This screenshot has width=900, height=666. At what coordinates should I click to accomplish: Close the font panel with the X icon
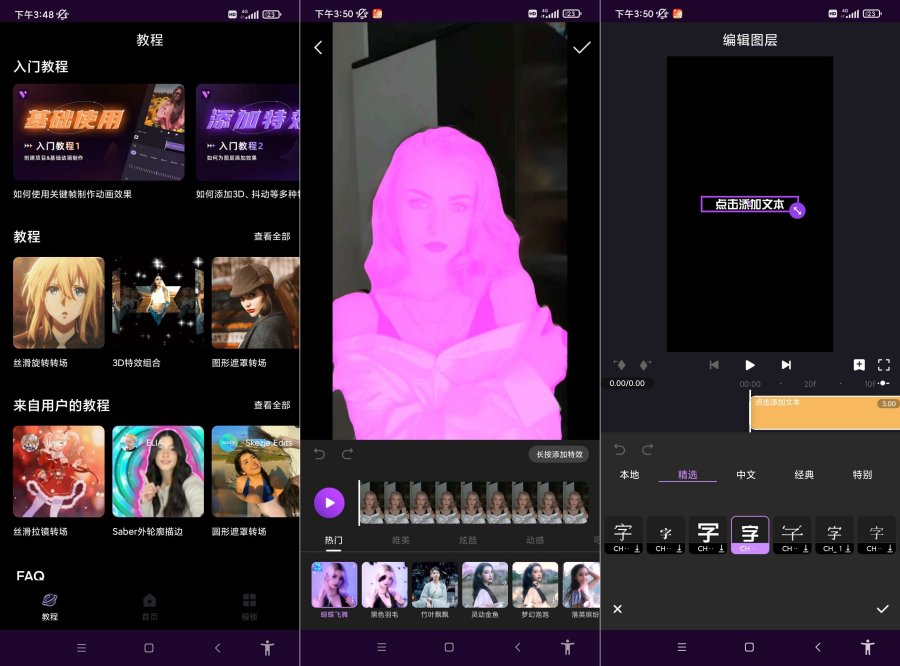pos(617,609)
